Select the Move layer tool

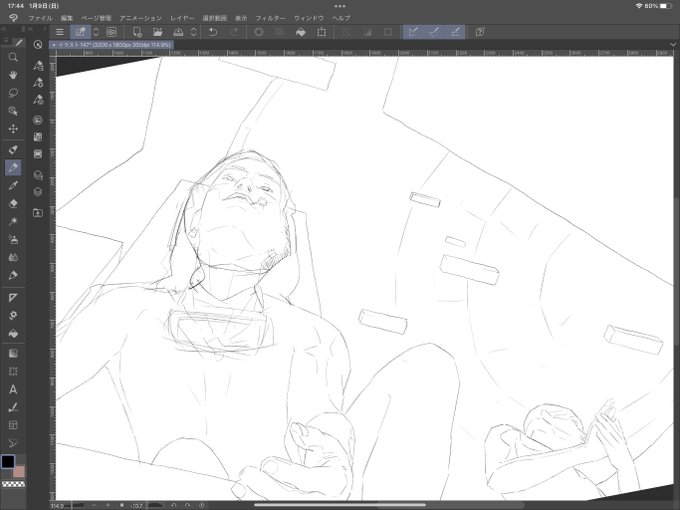point(13,129)
